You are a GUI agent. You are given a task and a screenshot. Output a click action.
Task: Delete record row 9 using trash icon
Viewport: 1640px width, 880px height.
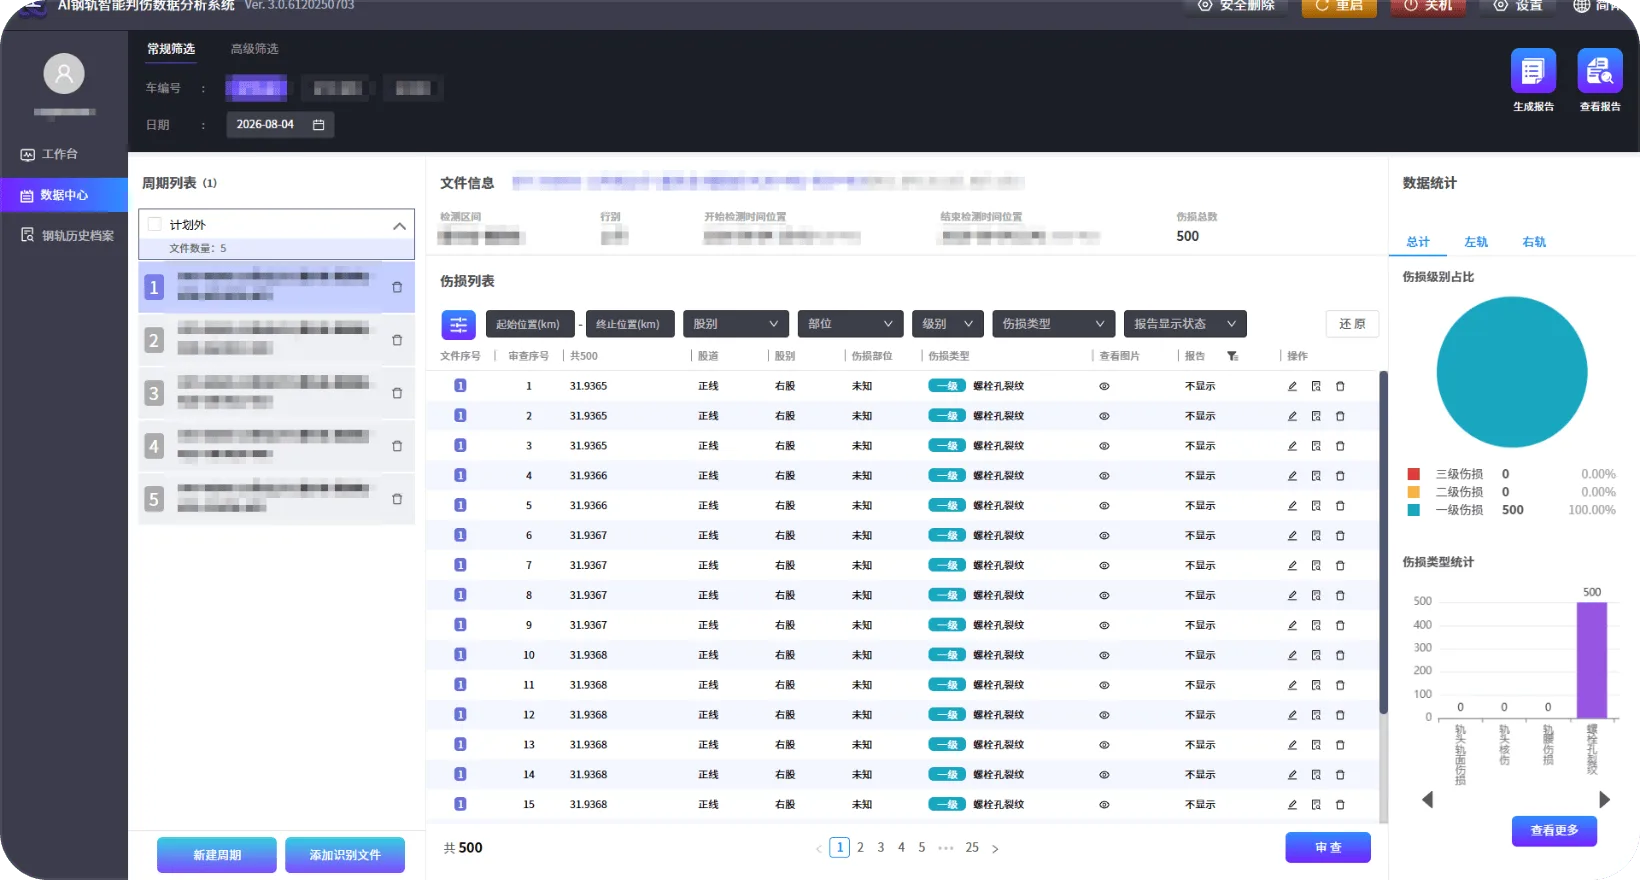click(x=1340, y=625)
